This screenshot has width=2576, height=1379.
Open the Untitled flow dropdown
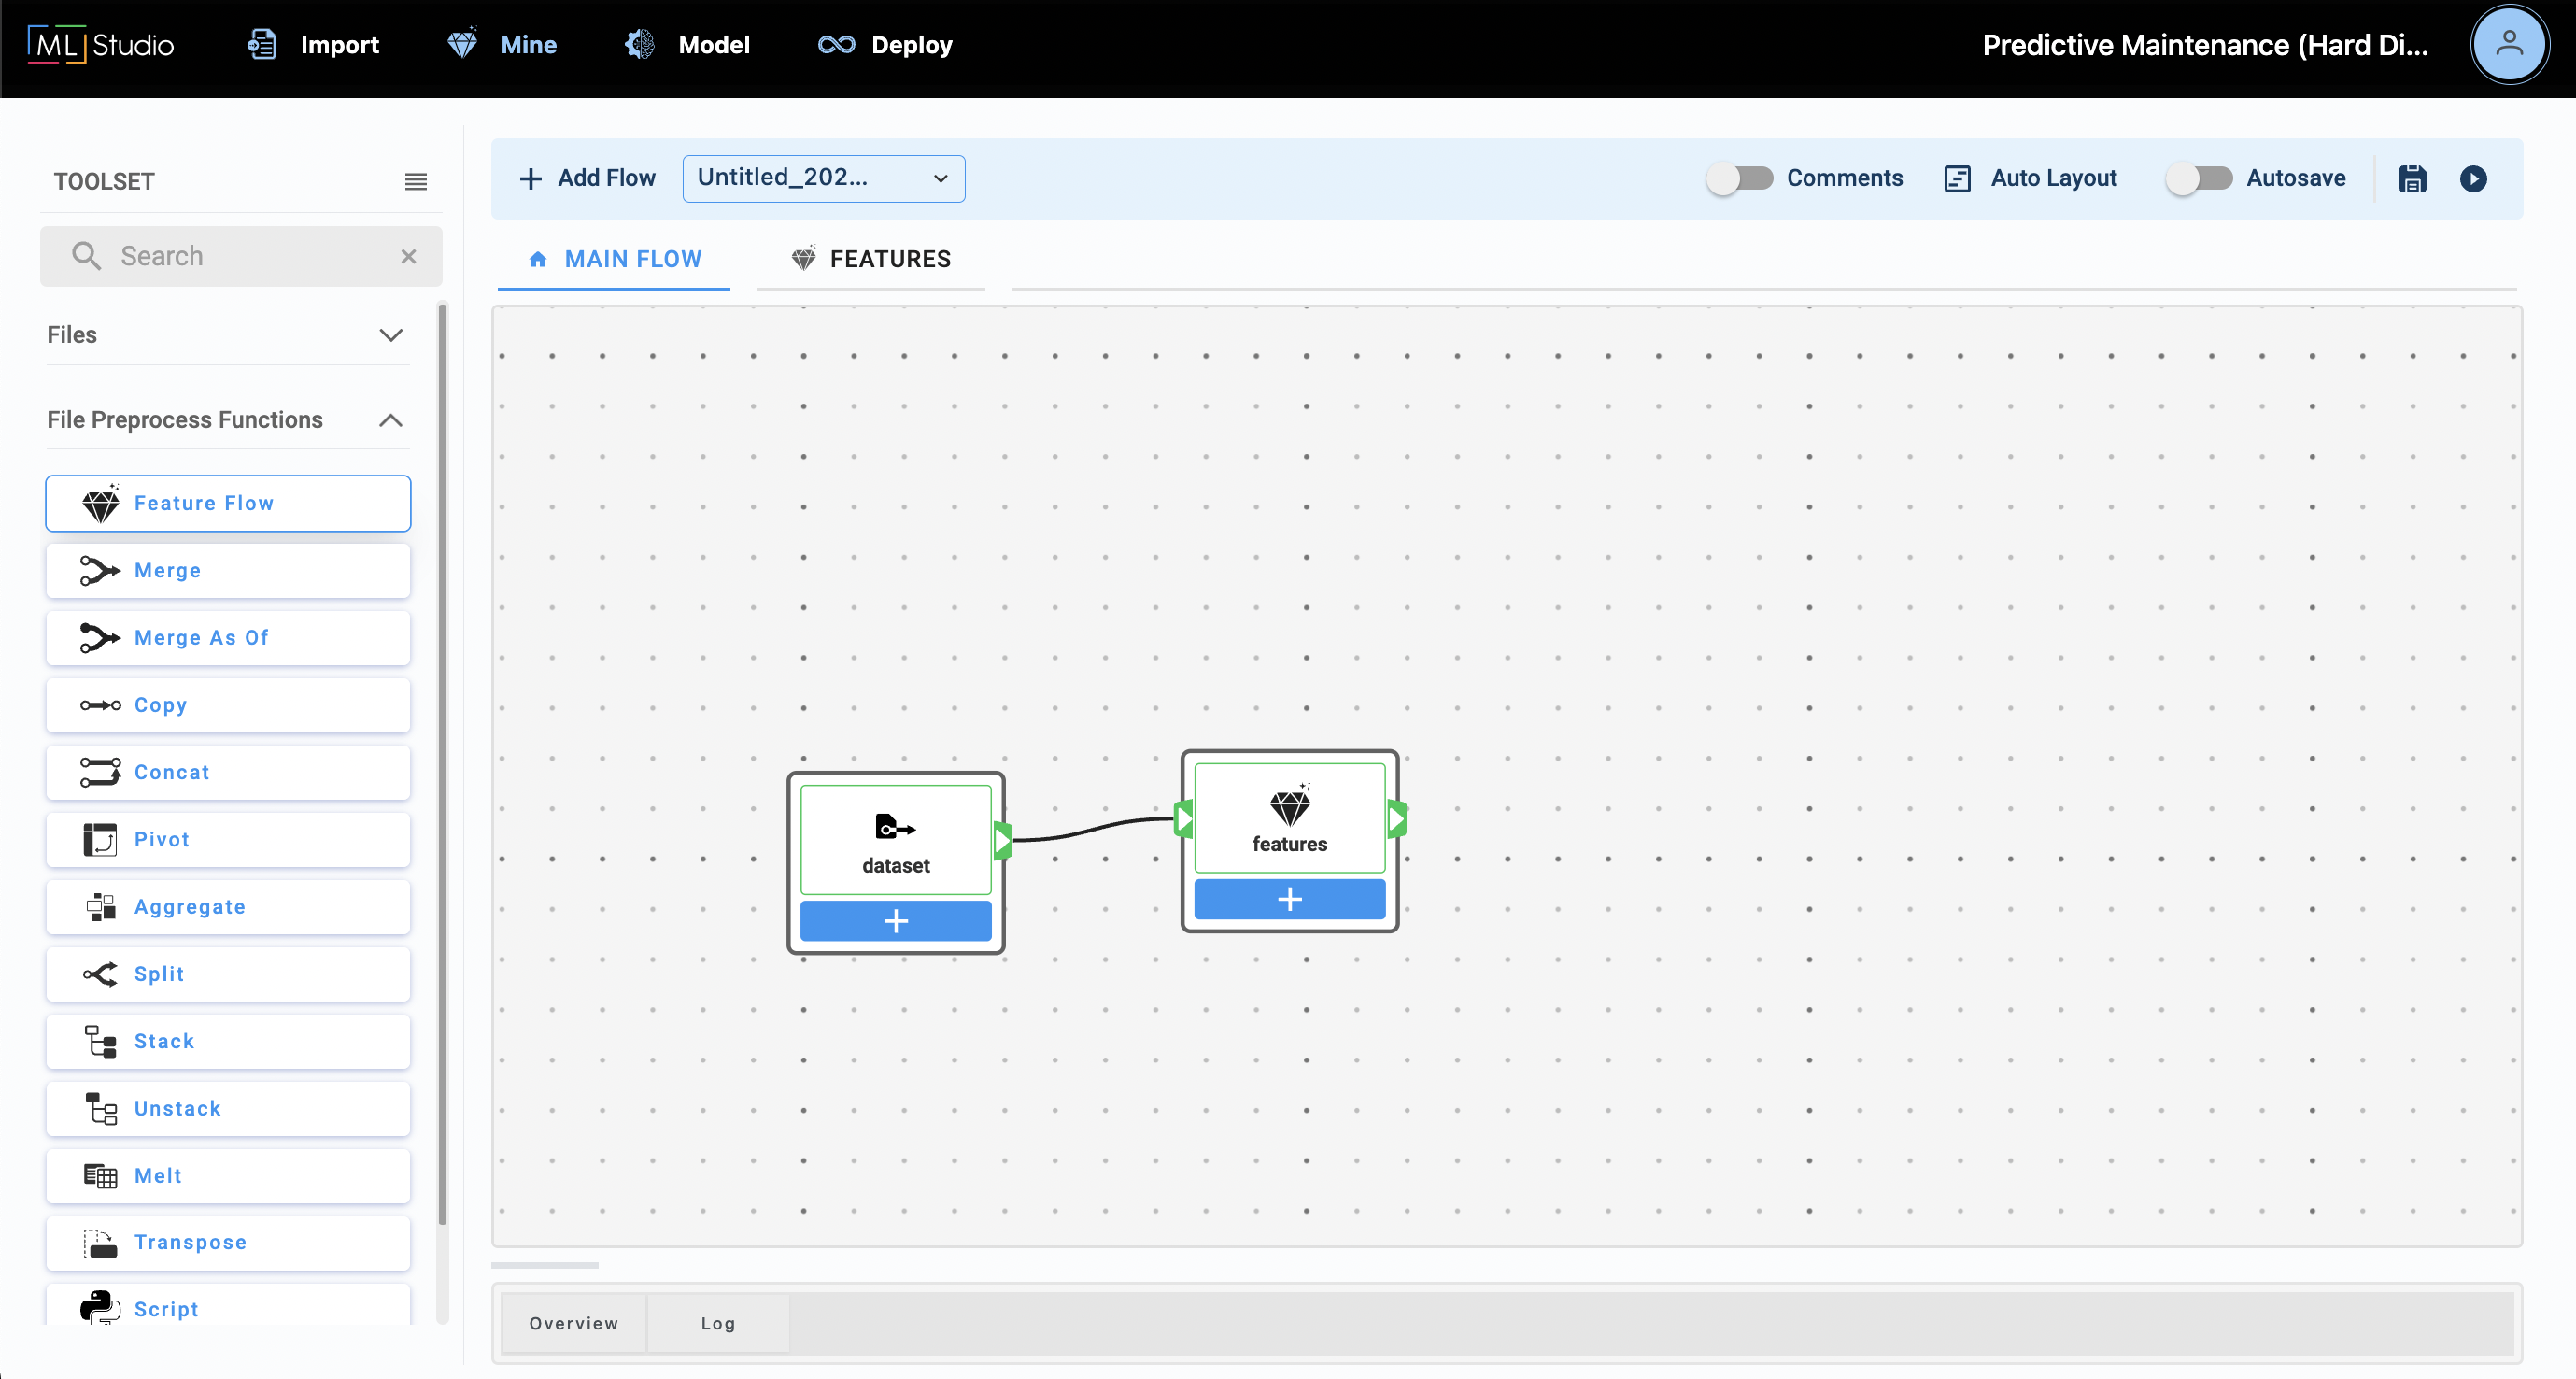(x=823, y=179)
